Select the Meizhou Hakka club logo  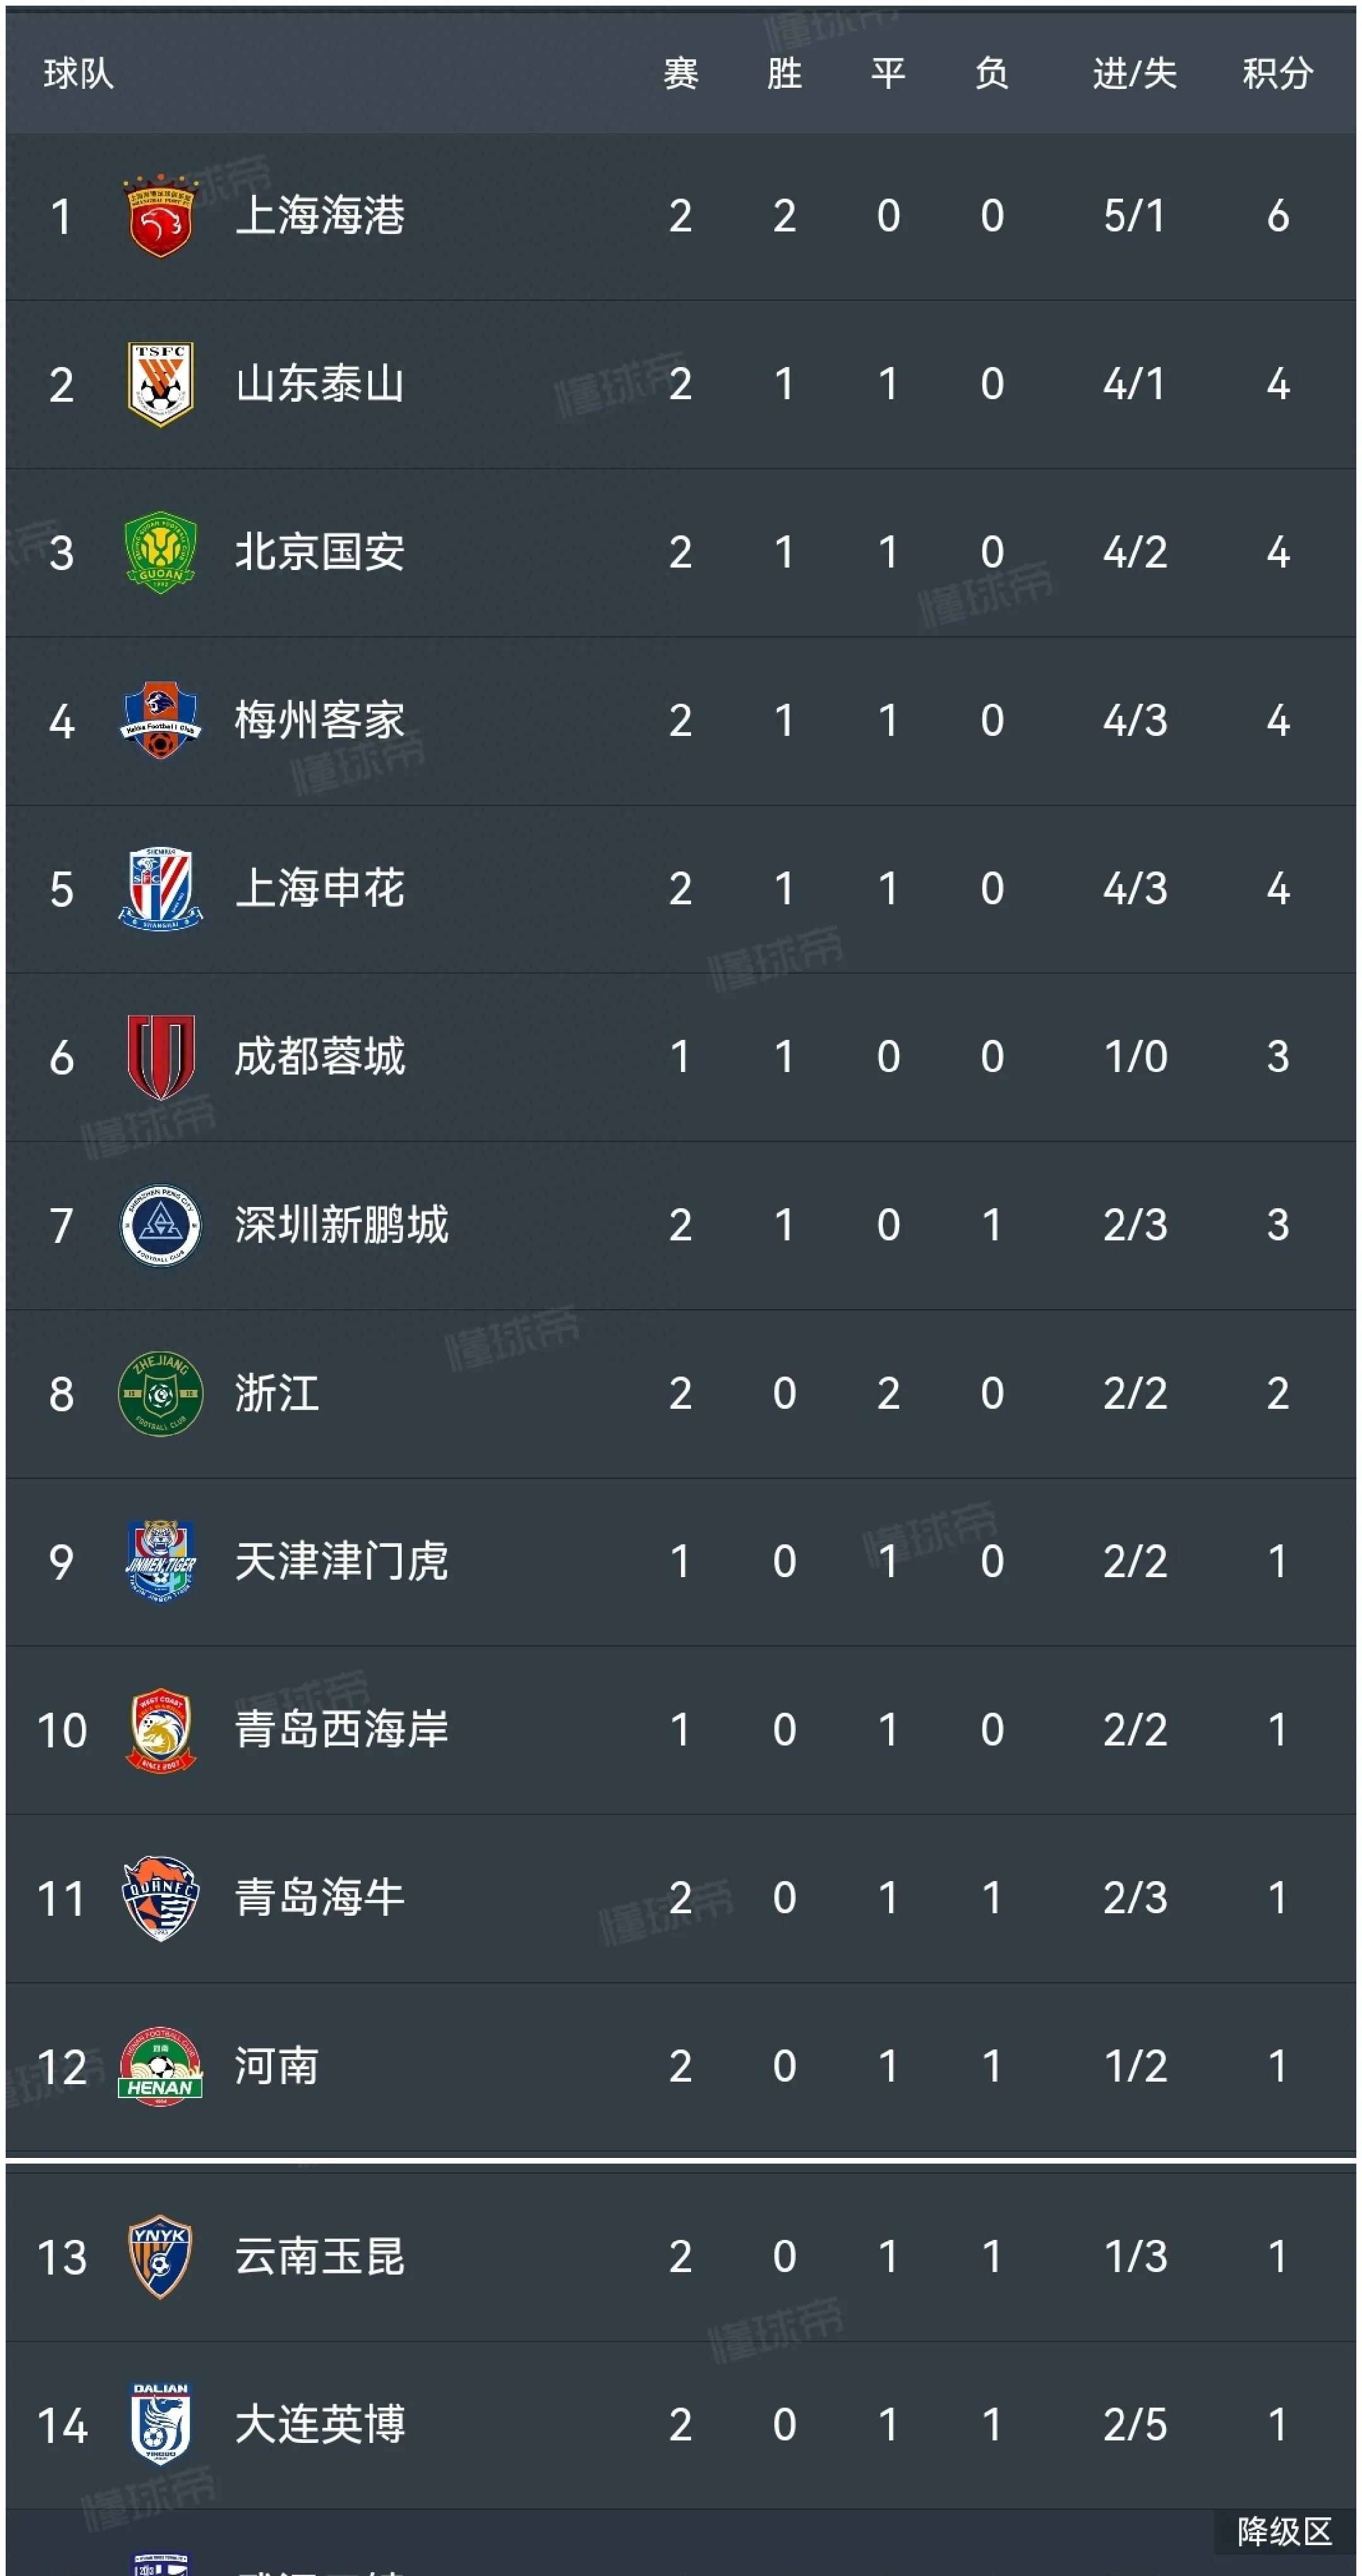click(160, 720)
